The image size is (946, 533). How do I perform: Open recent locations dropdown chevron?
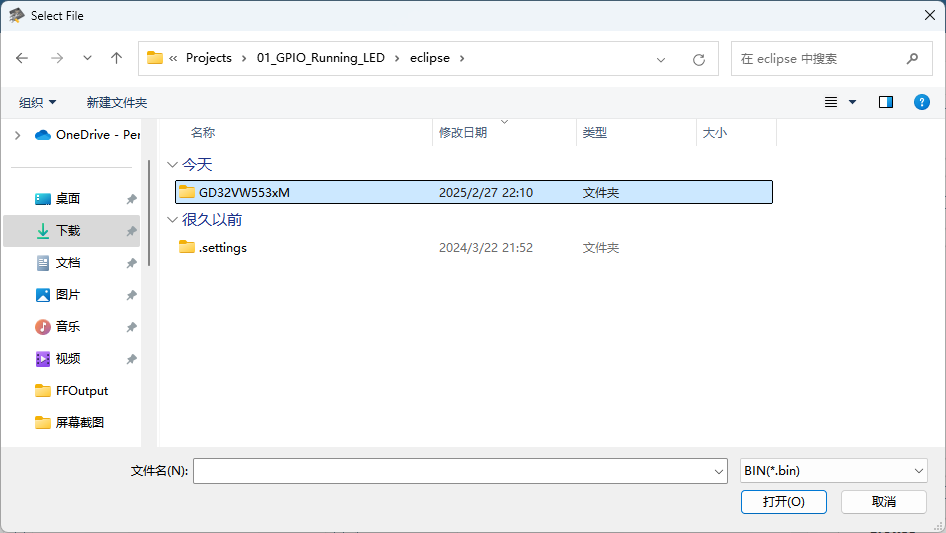[85, 59]
